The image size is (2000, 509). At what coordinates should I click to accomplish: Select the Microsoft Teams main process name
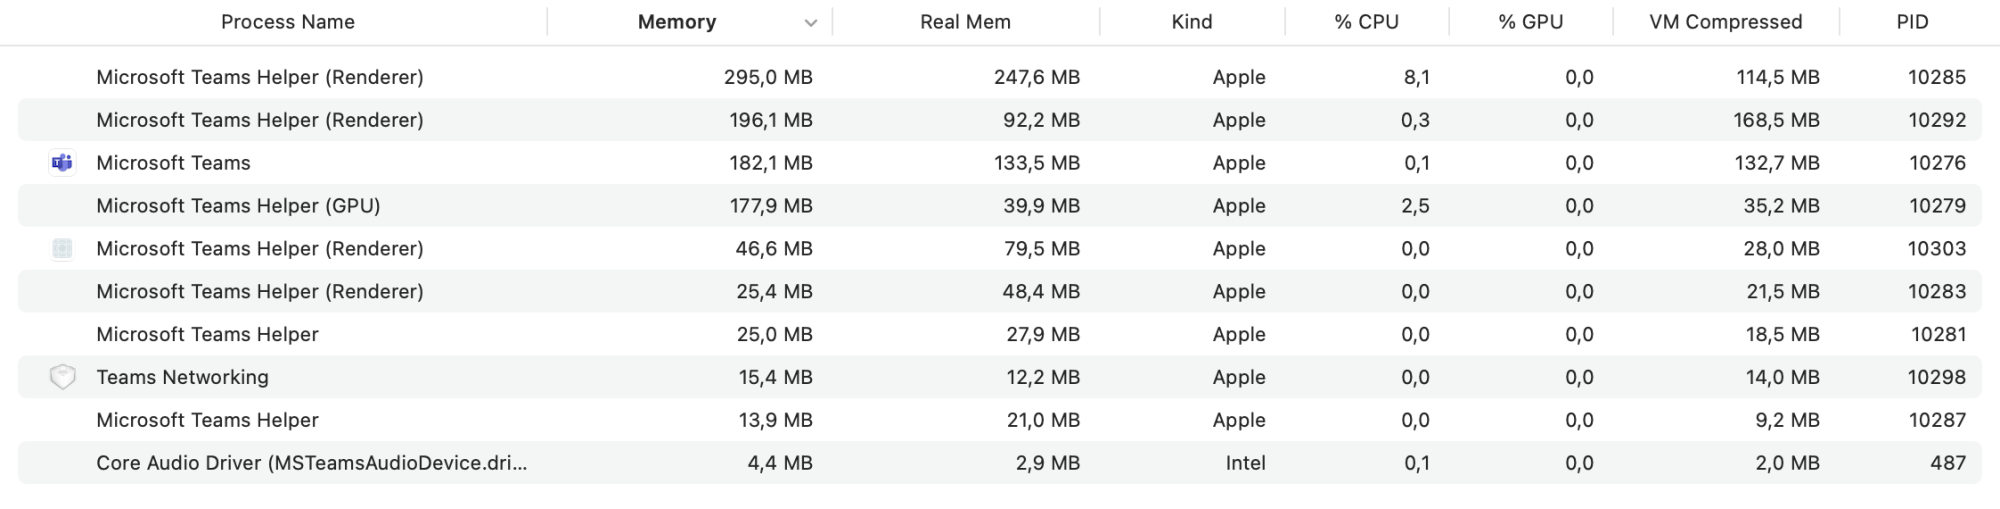click(173, 163)
